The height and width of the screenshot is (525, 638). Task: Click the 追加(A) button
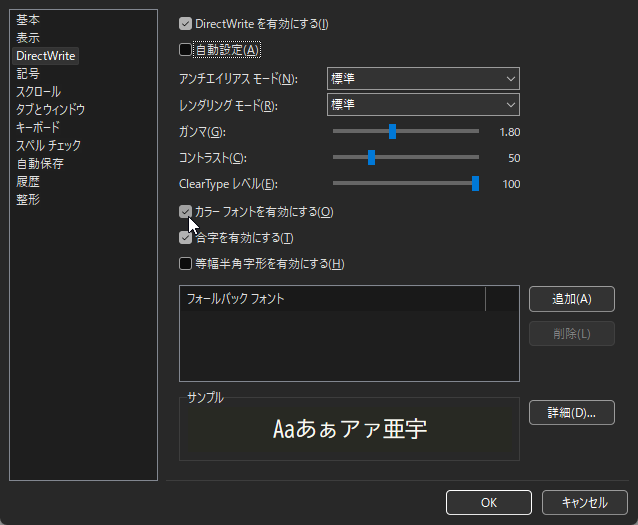[x=572, y=299]
